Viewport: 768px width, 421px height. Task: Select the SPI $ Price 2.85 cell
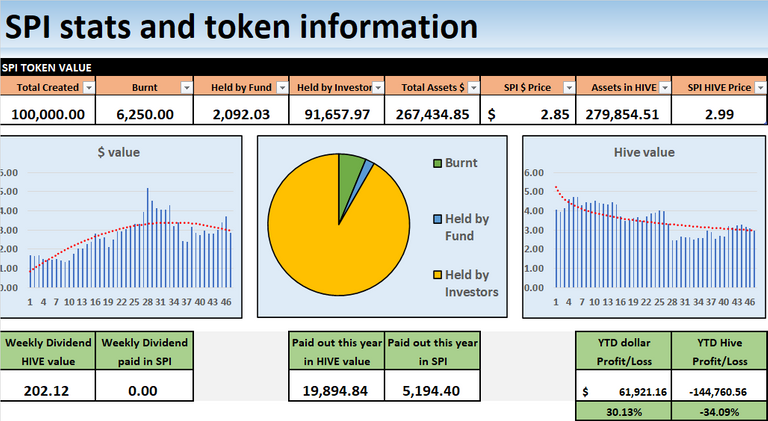pyautogui.click(x=528, y=110)
